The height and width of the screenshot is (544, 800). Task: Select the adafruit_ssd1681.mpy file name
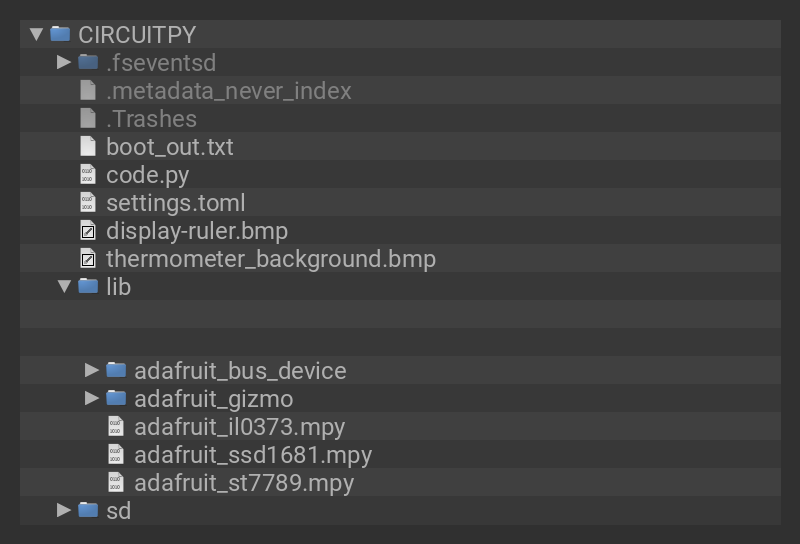(x=253, y=454)
